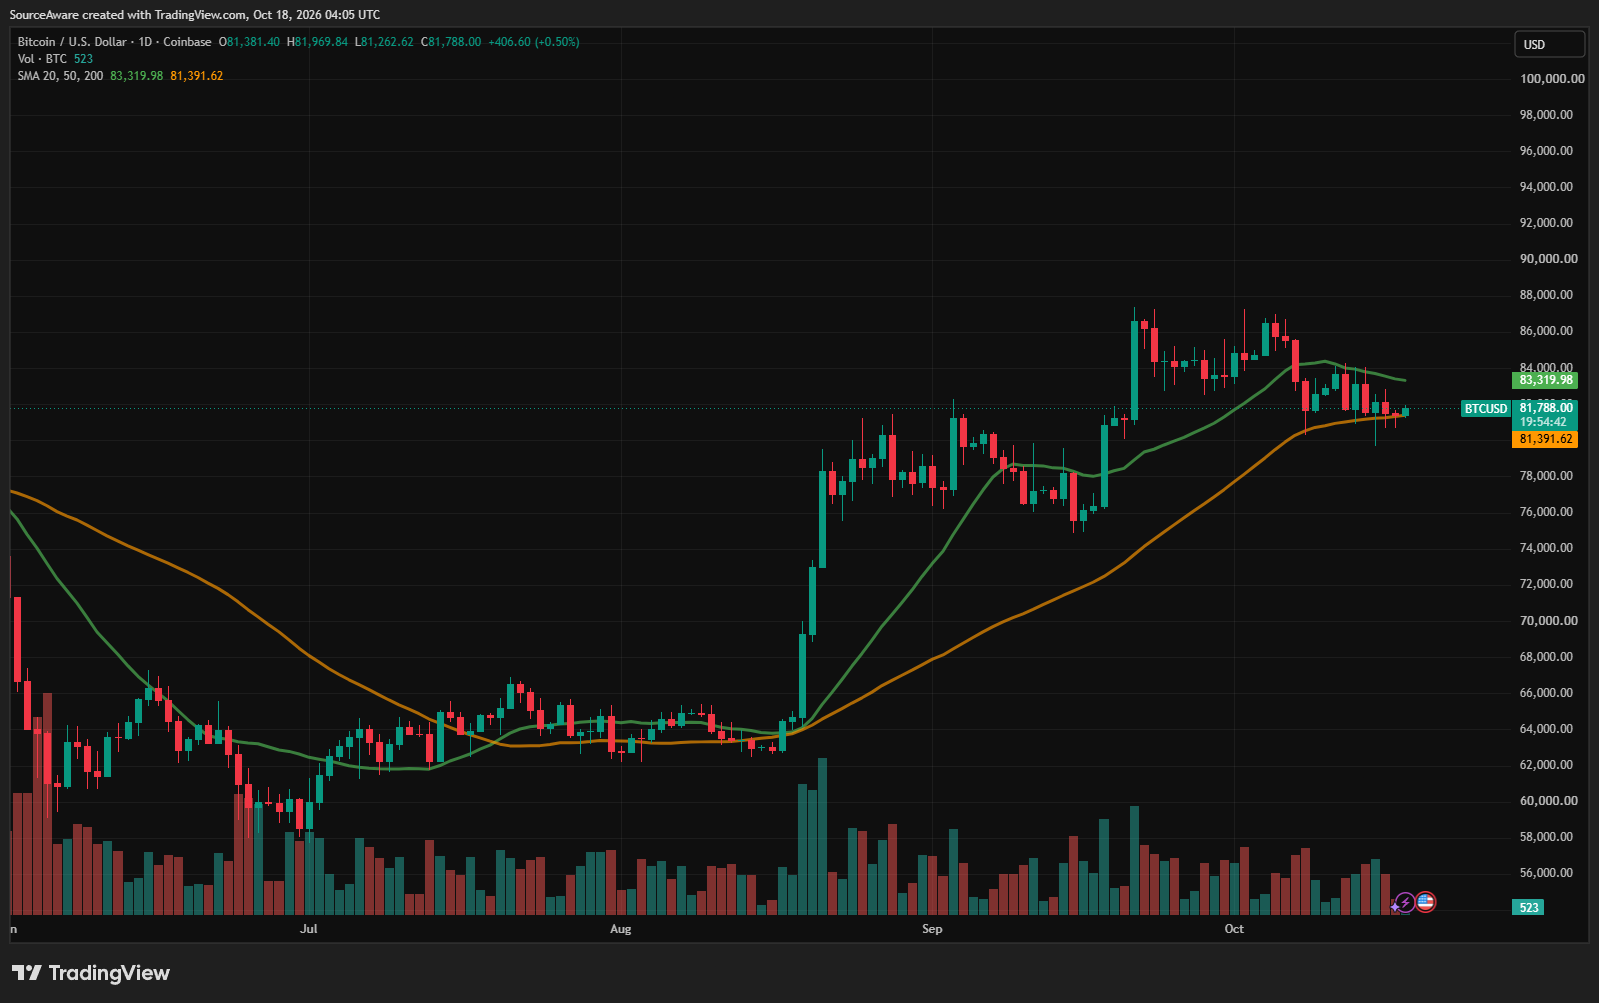
Task: Click the 70,000.00 price axis label
Action: click(x=1549, y=620)
